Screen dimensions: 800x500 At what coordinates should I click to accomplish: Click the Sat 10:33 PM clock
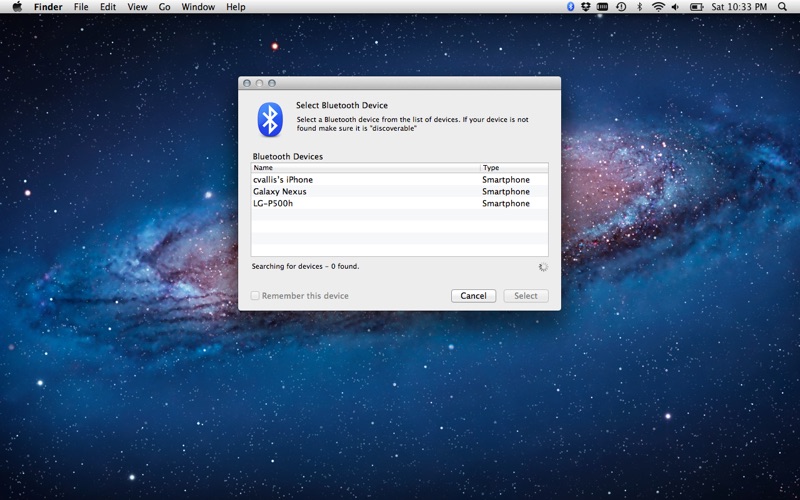(739, 7)
